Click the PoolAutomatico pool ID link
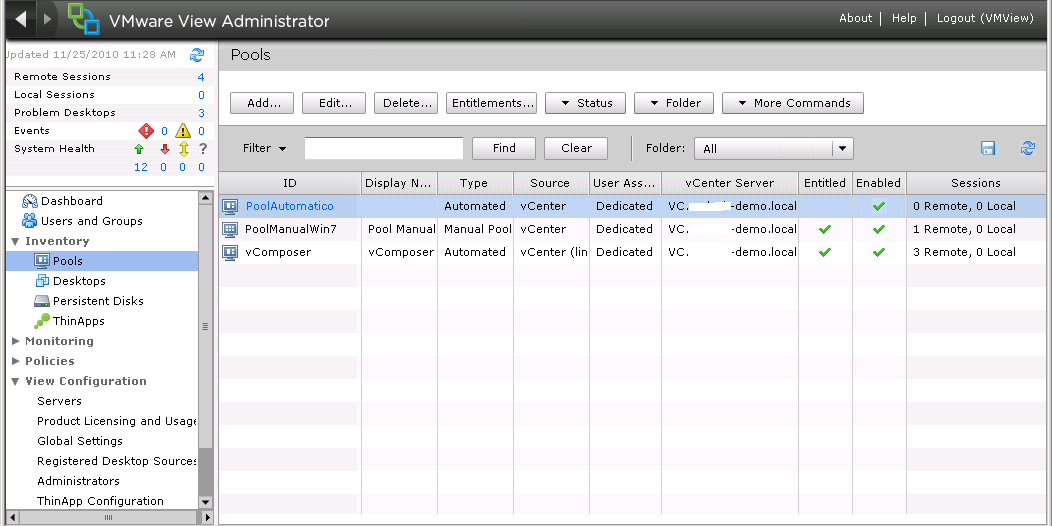 (289, 206)
